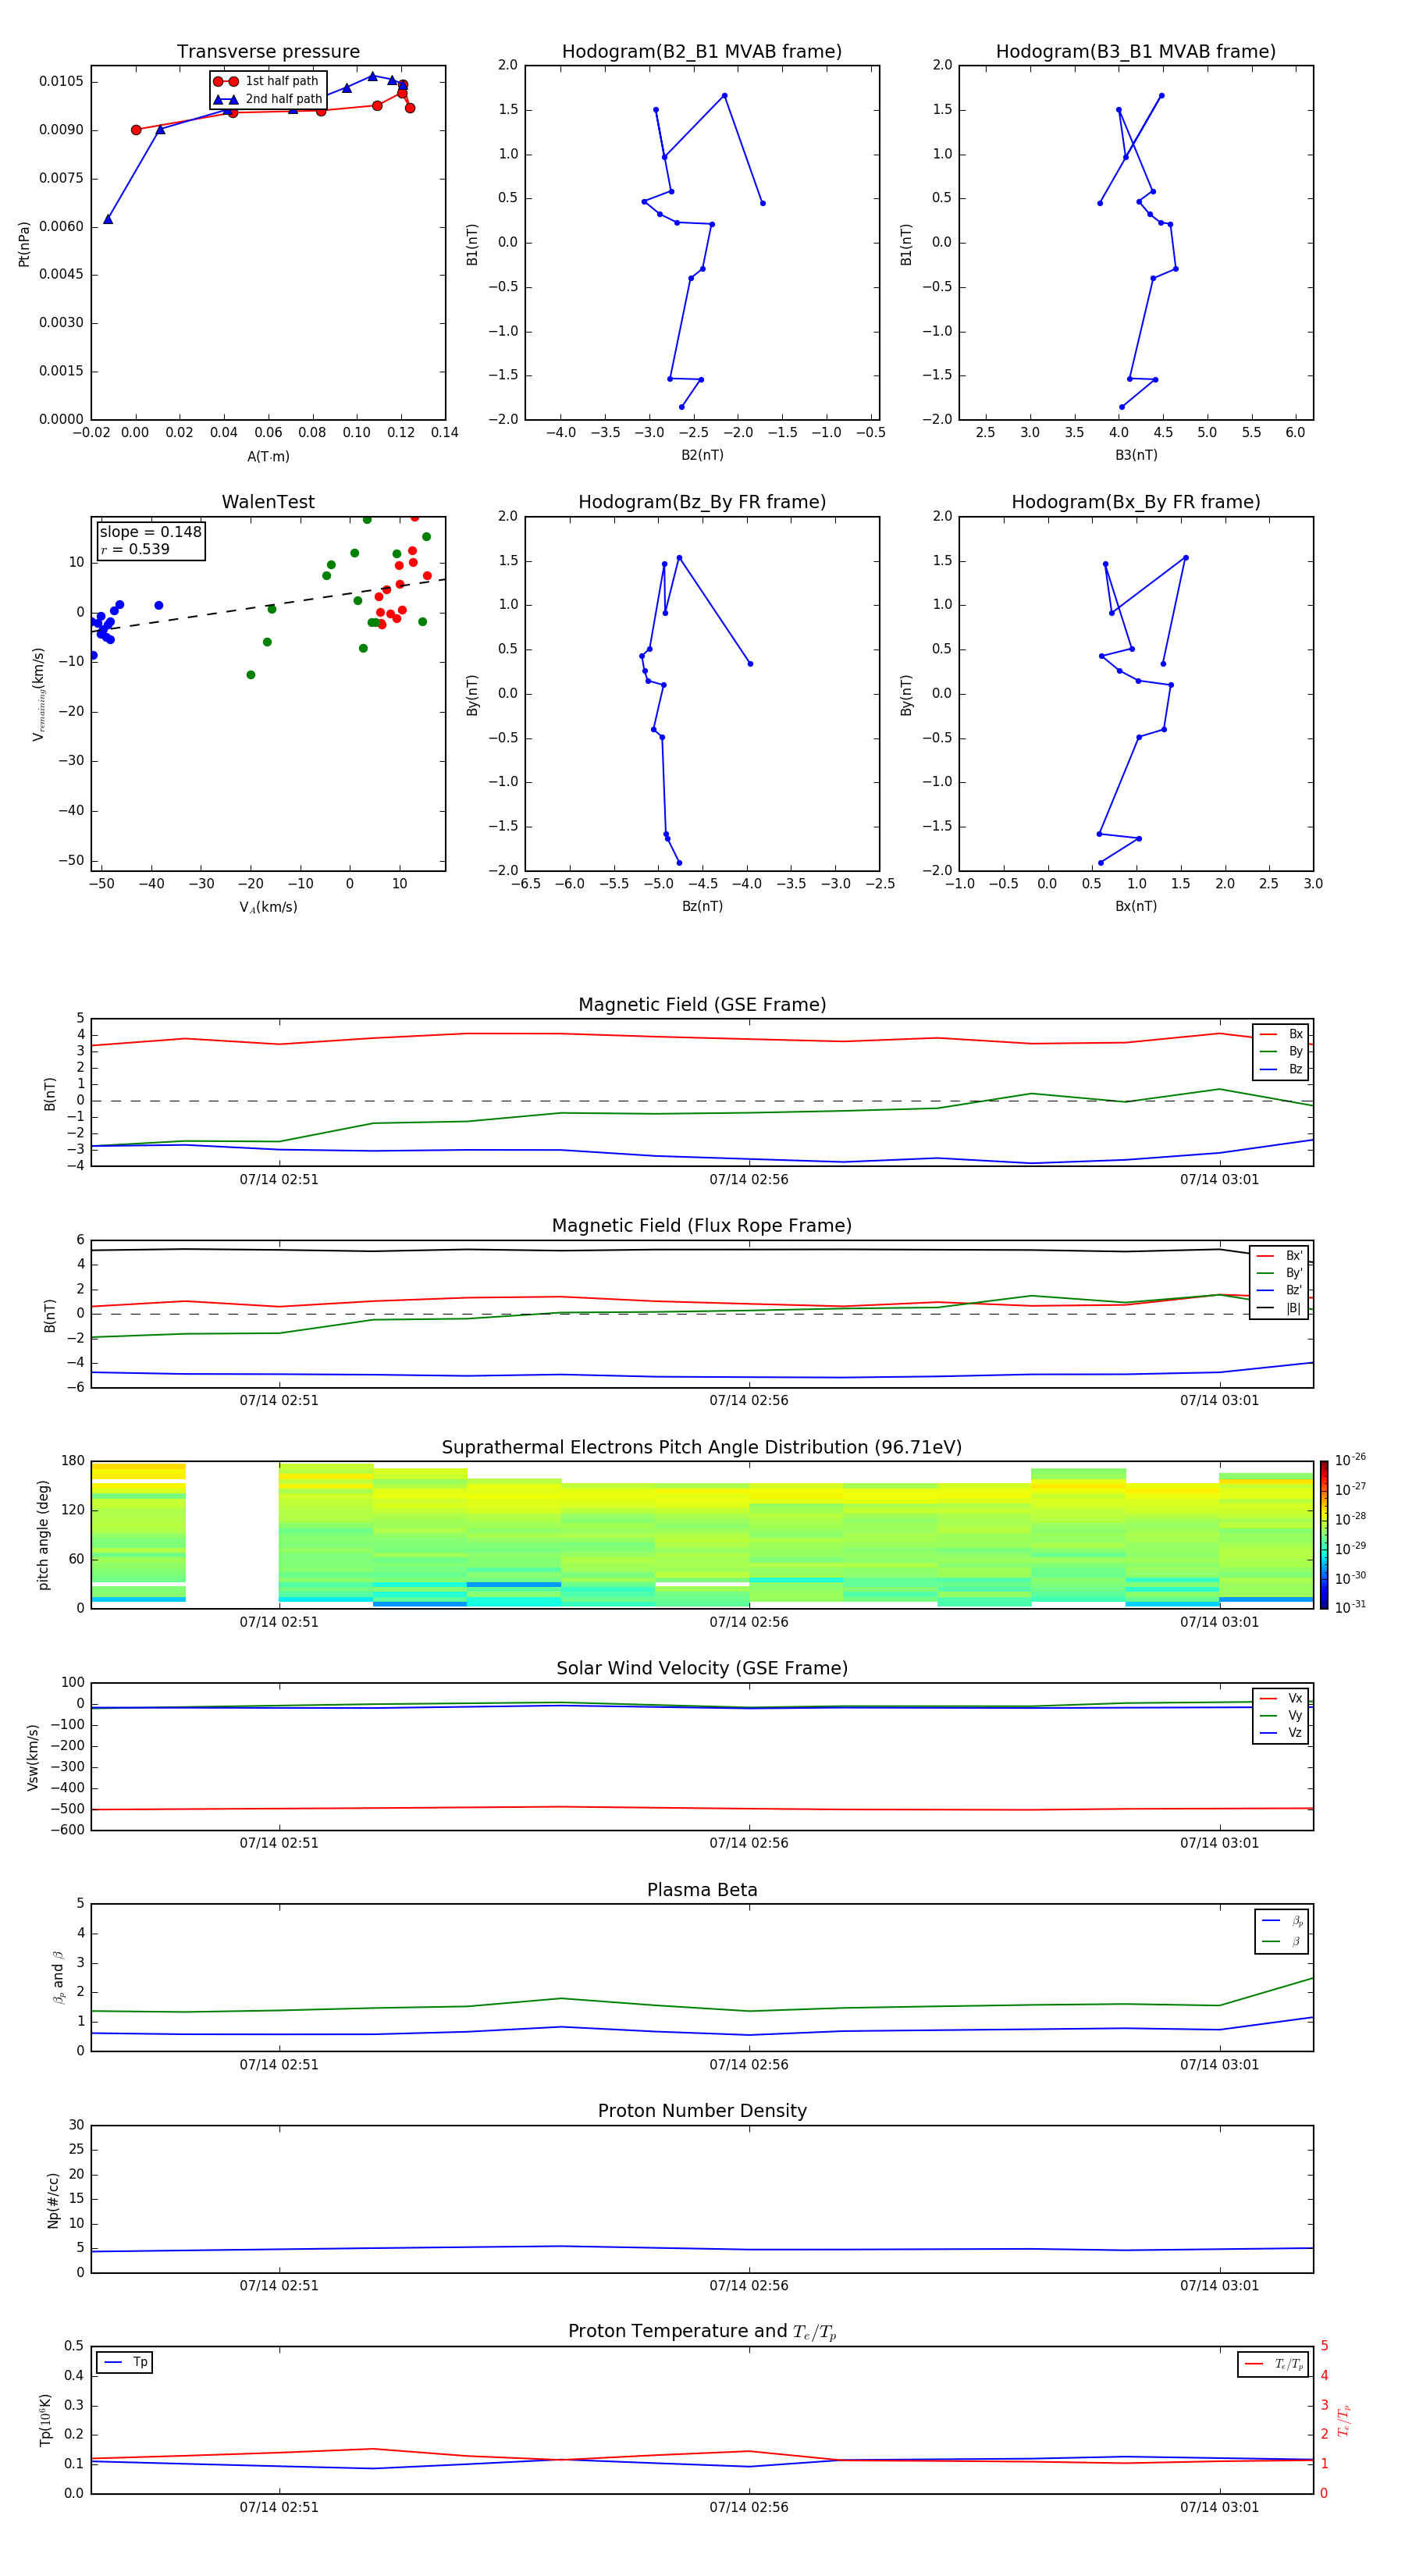This screenshot has width=1405, height=2576.
Task: Click the 'WalenTest' plot title
Action: tap(268, 502)
